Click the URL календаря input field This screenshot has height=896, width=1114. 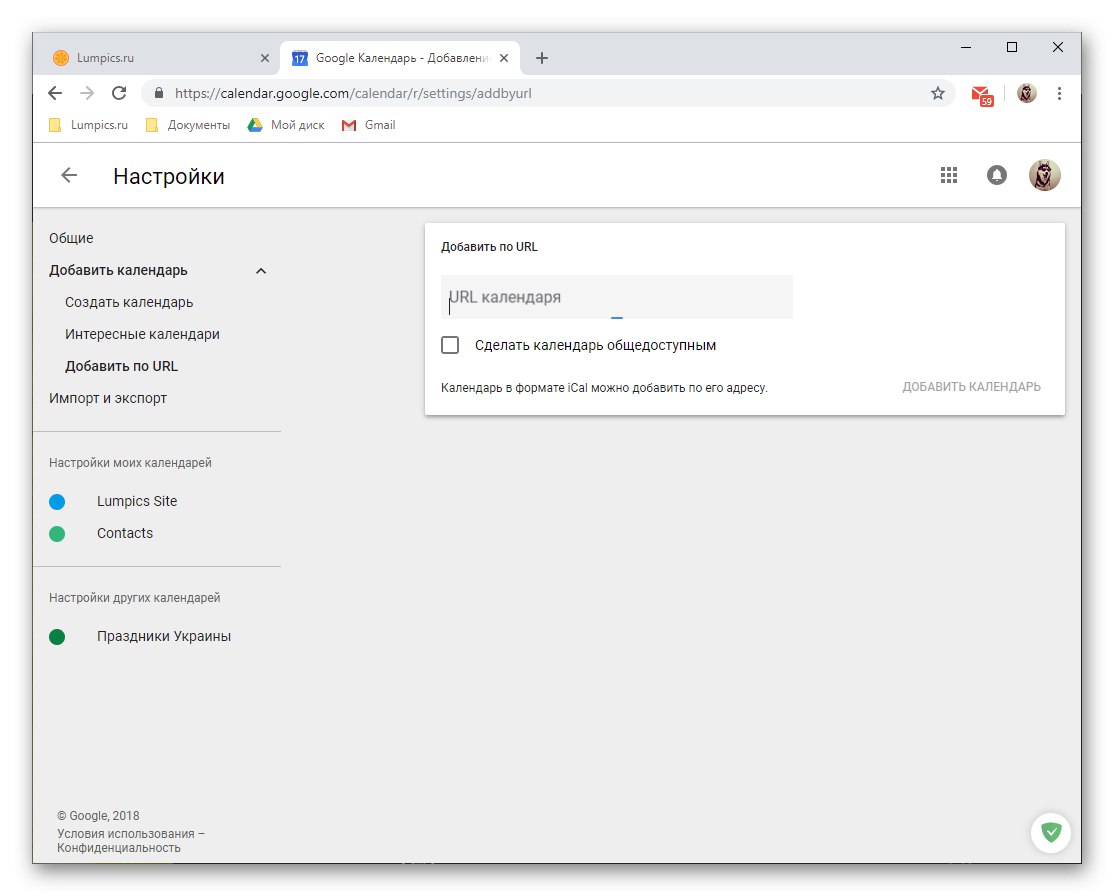tap(616, 296)
